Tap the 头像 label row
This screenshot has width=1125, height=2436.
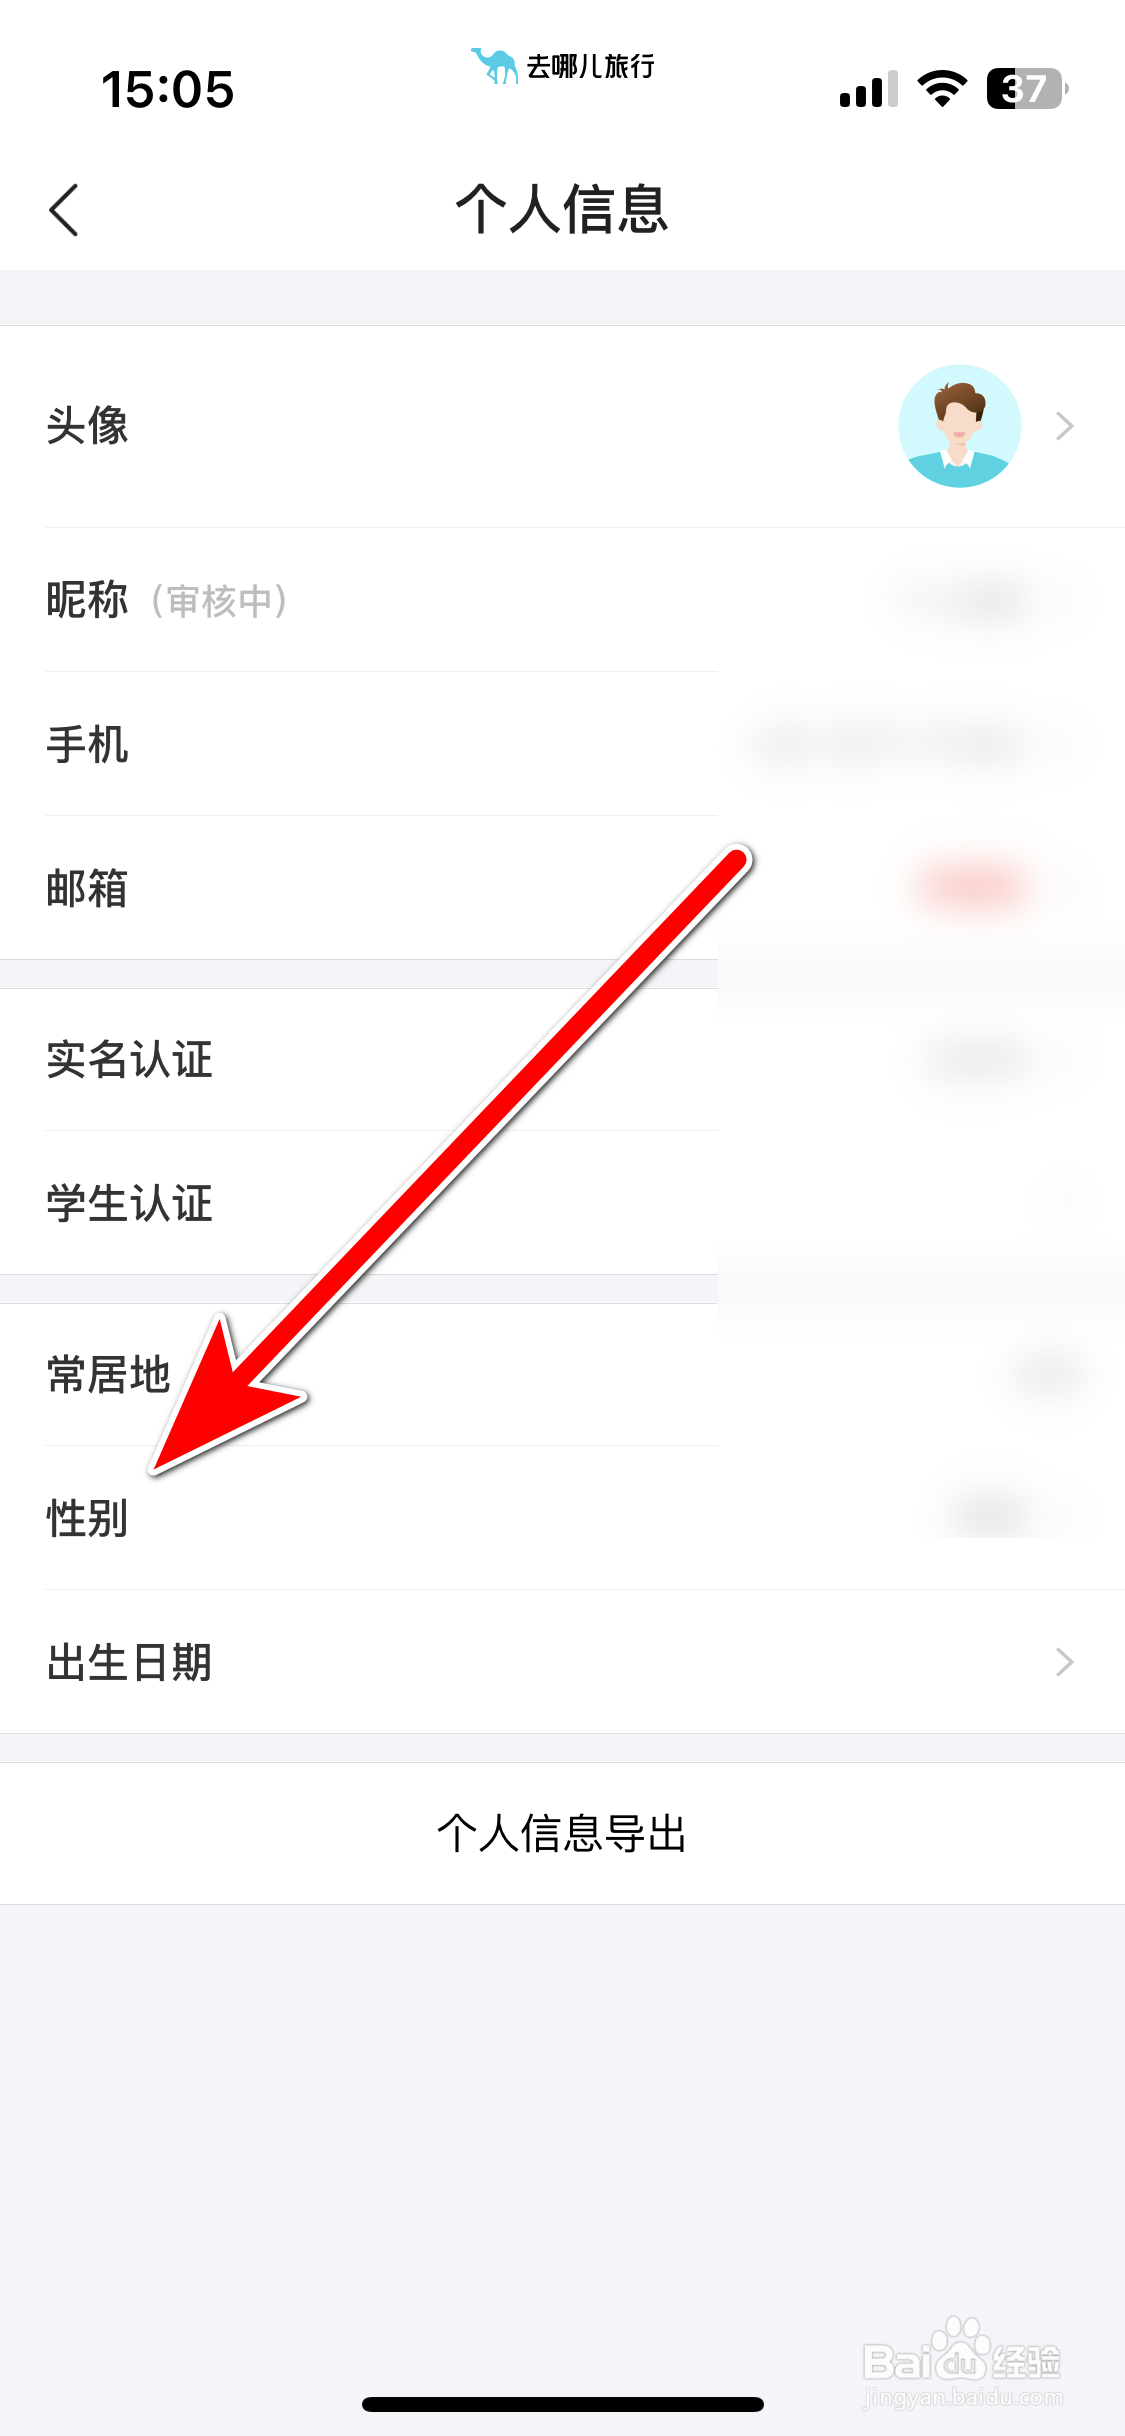pyautogui.click(x=562, y=426)
